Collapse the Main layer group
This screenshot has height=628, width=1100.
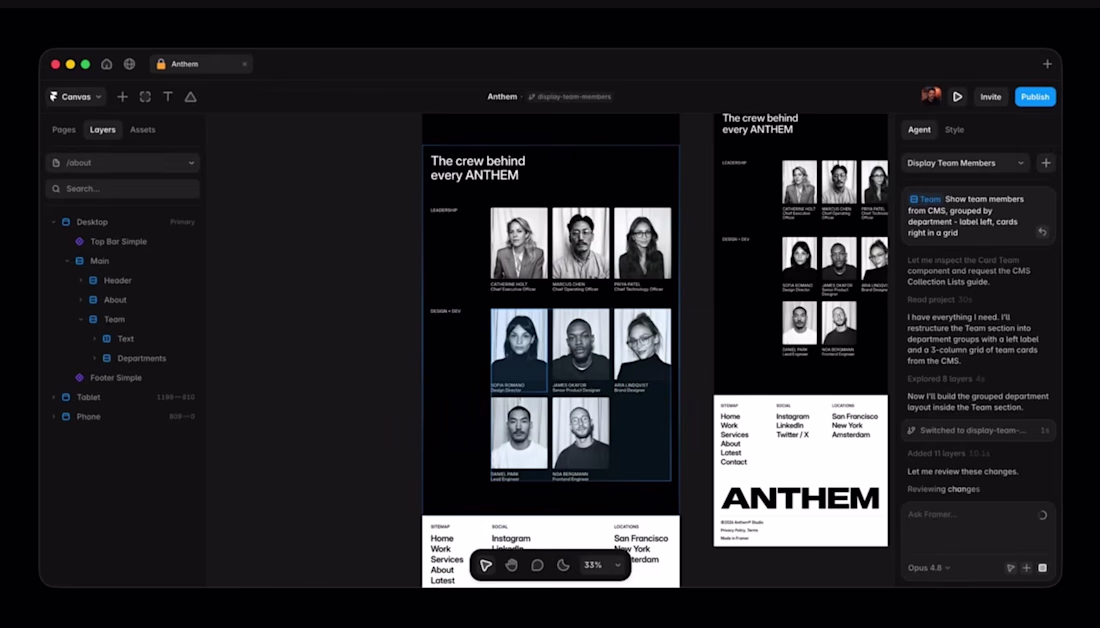pos(67,261)
